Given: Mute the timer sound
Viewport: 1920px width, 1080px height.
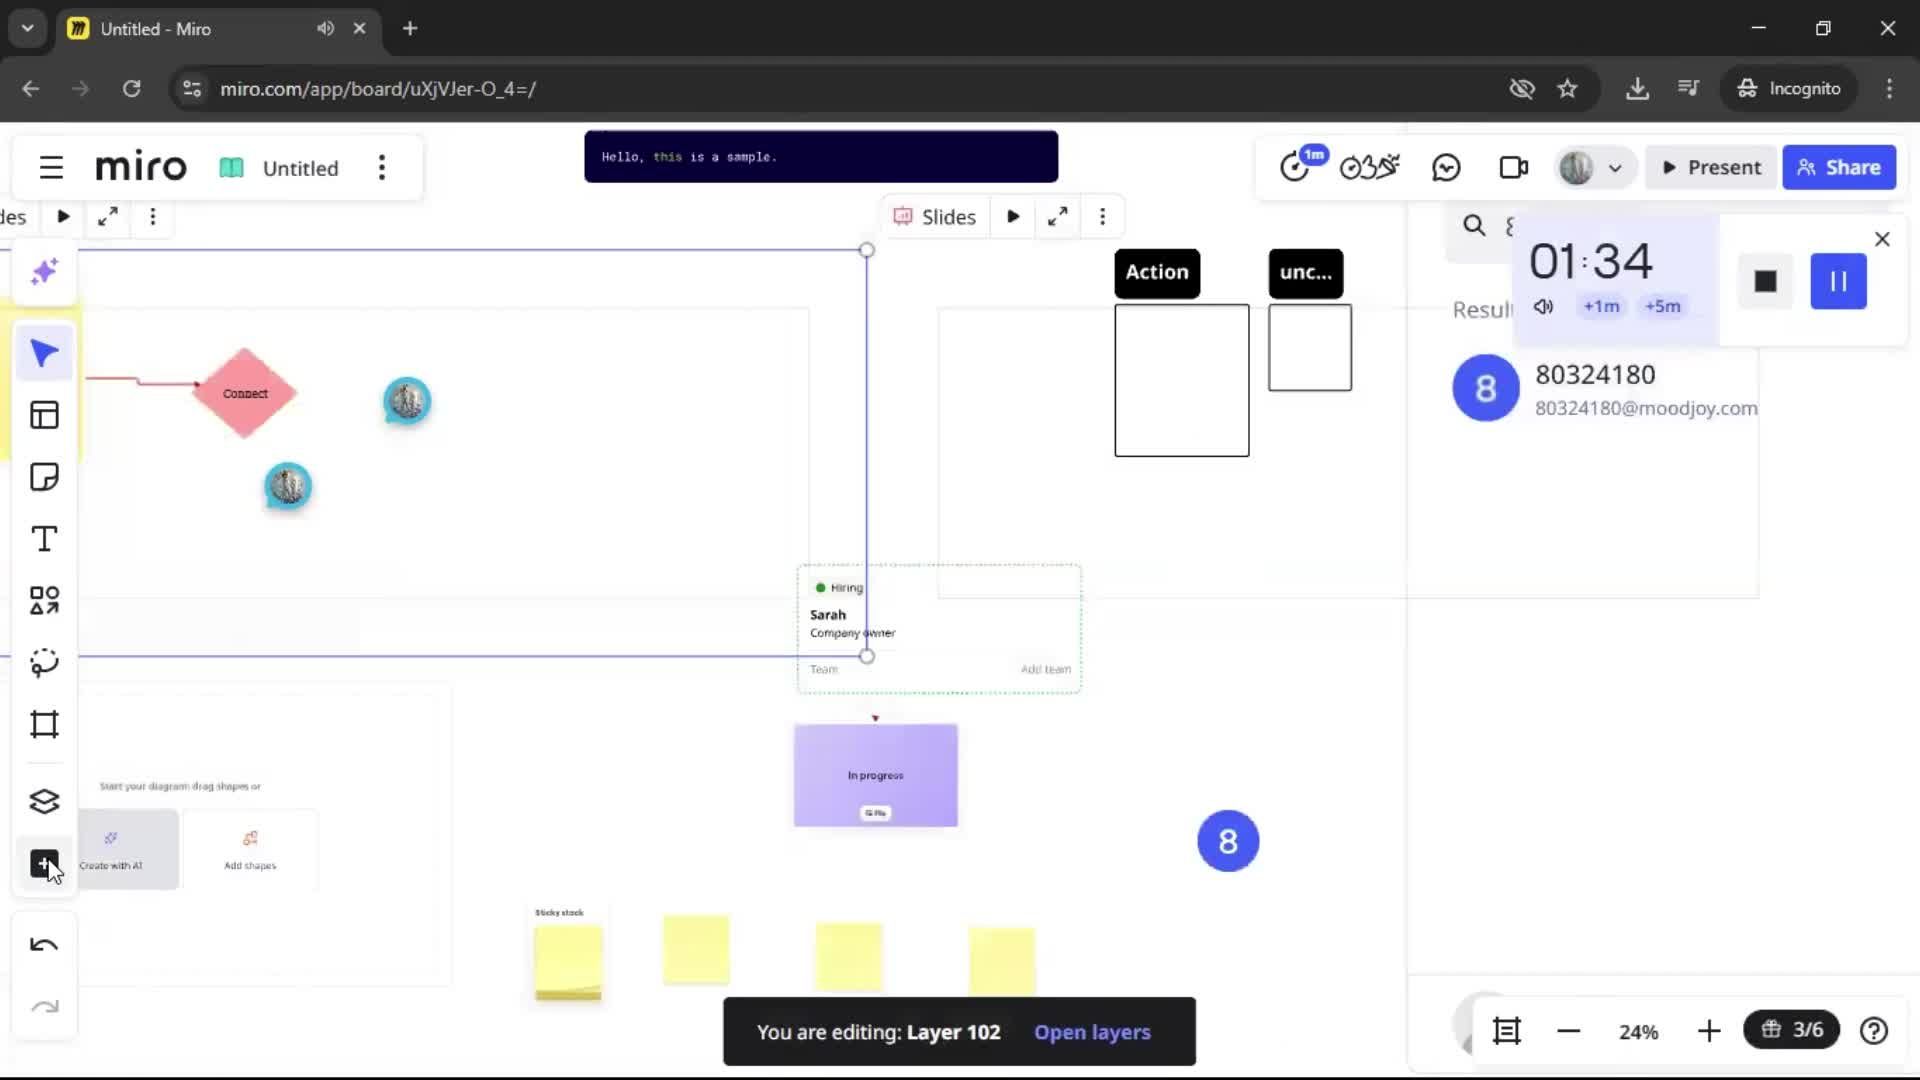Looking at the screenshot, I should point(1544,306).
